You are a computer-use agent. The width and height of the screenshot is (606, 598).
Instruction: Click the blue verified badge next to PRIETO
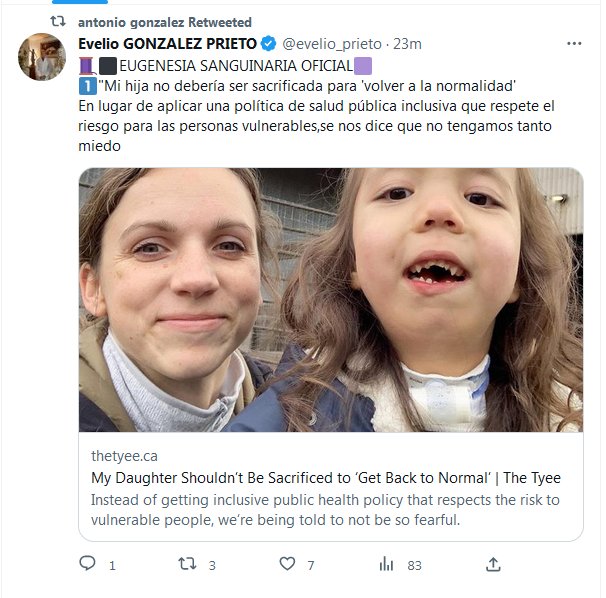click(x=268, y=44)
